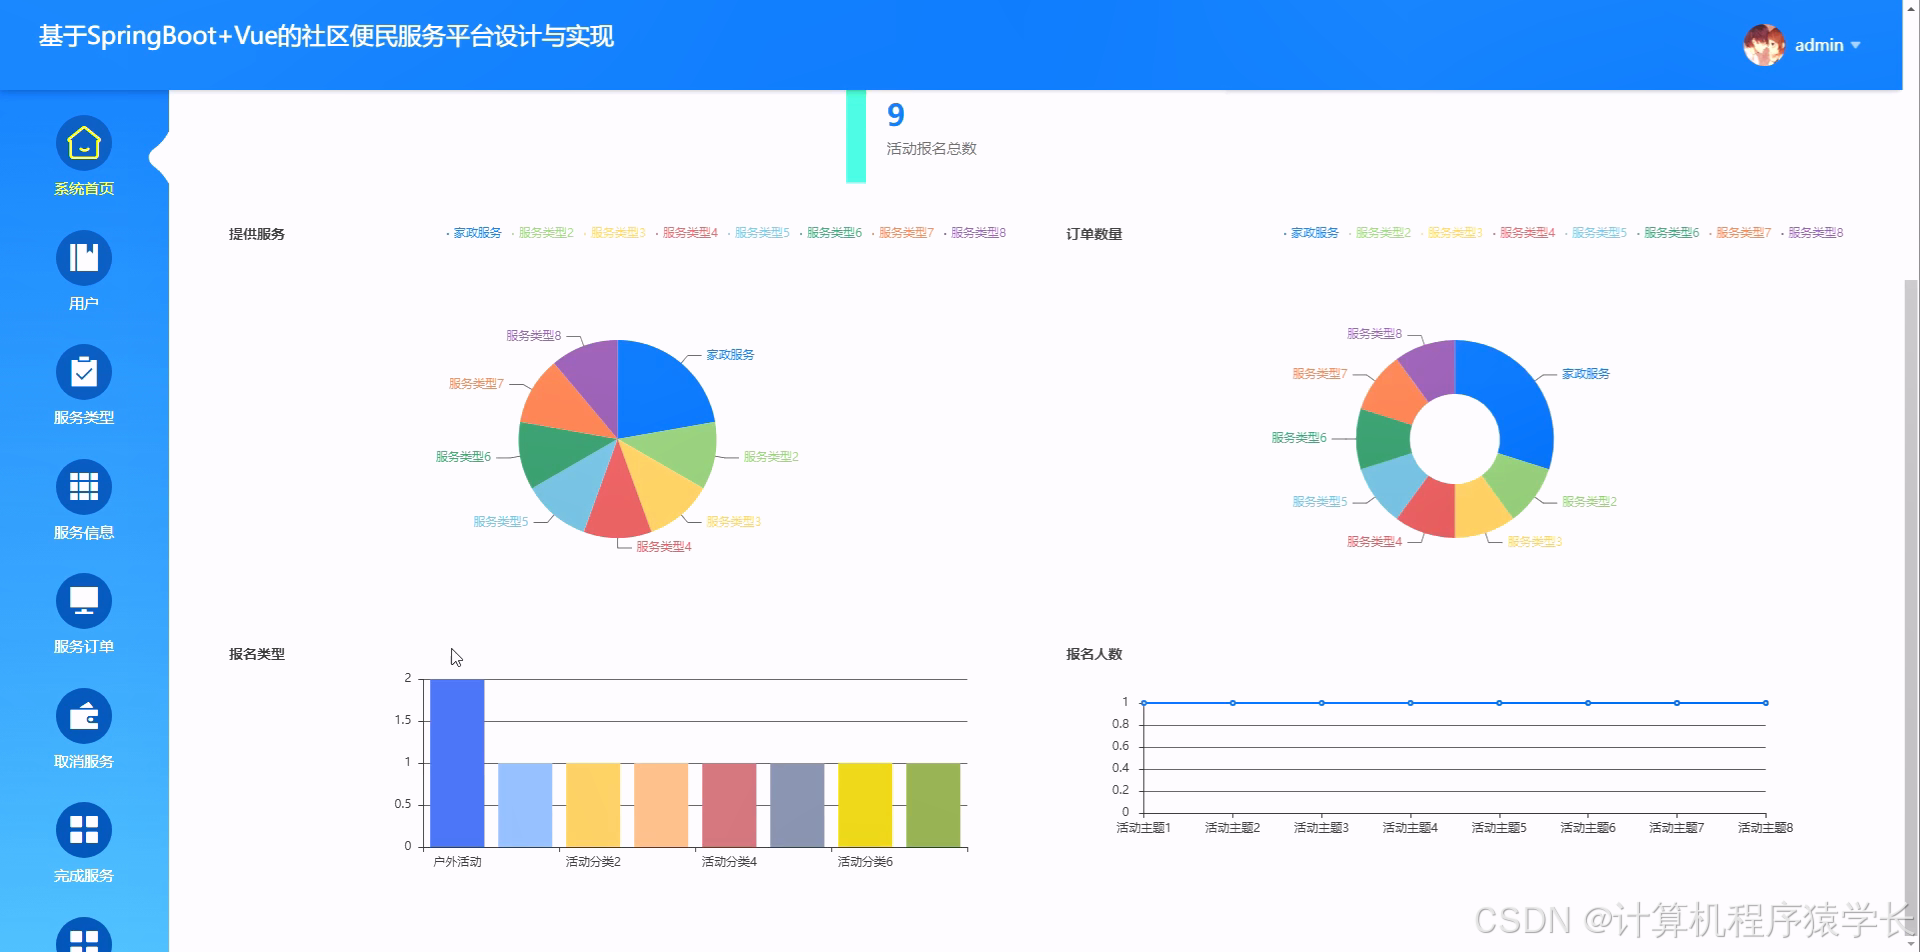Screen dimensions: 1920x952
Task: Toggle 服务类型4 legend in 提供服务 chart
Action: pyautogui.click(x=687, y=233)
